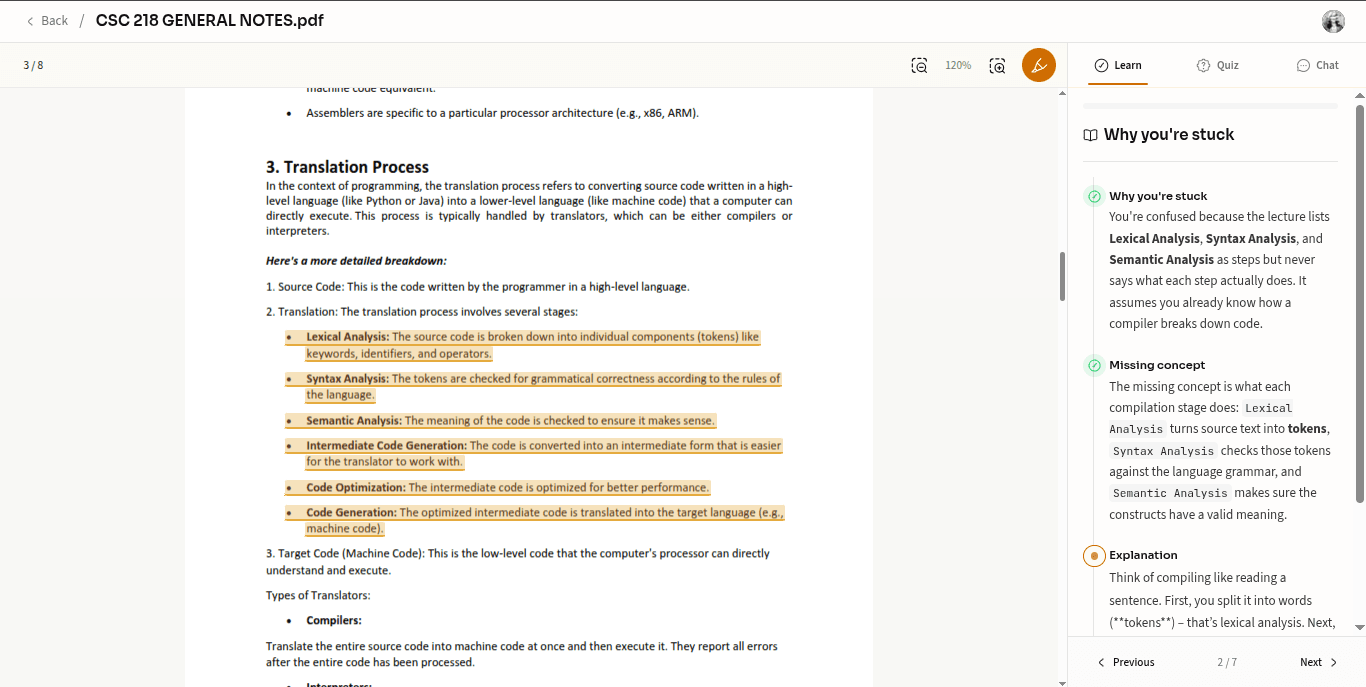Select the current 'Explanation' step marker

click(x=1094, y=555)
